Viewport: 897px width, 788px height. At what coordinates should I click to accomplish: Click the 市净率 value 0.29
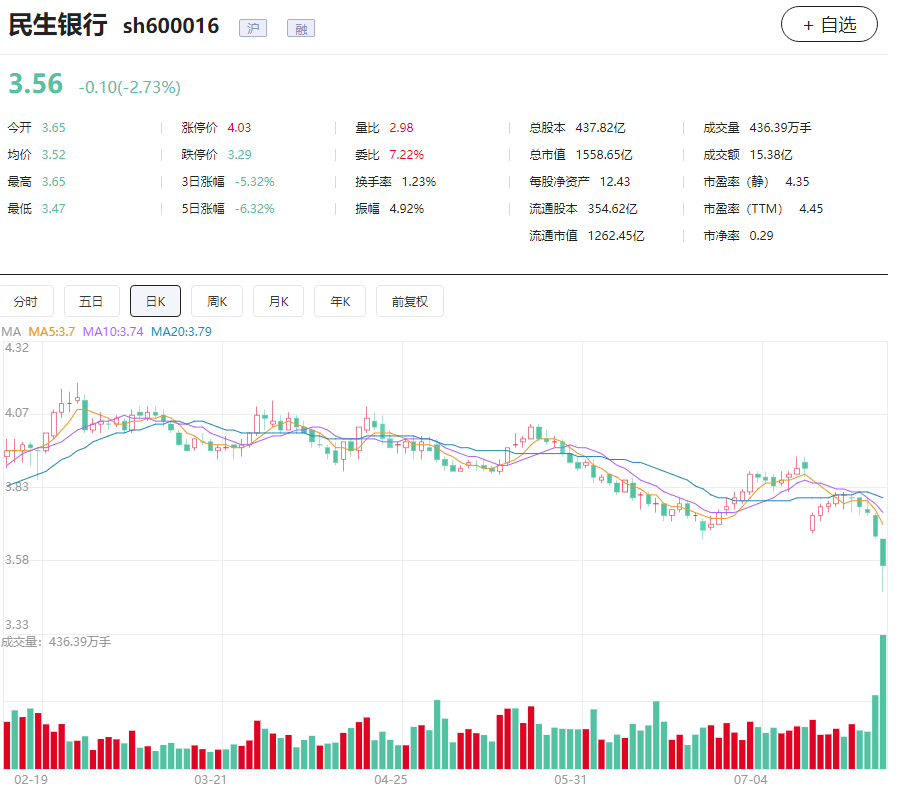[761, 235]
